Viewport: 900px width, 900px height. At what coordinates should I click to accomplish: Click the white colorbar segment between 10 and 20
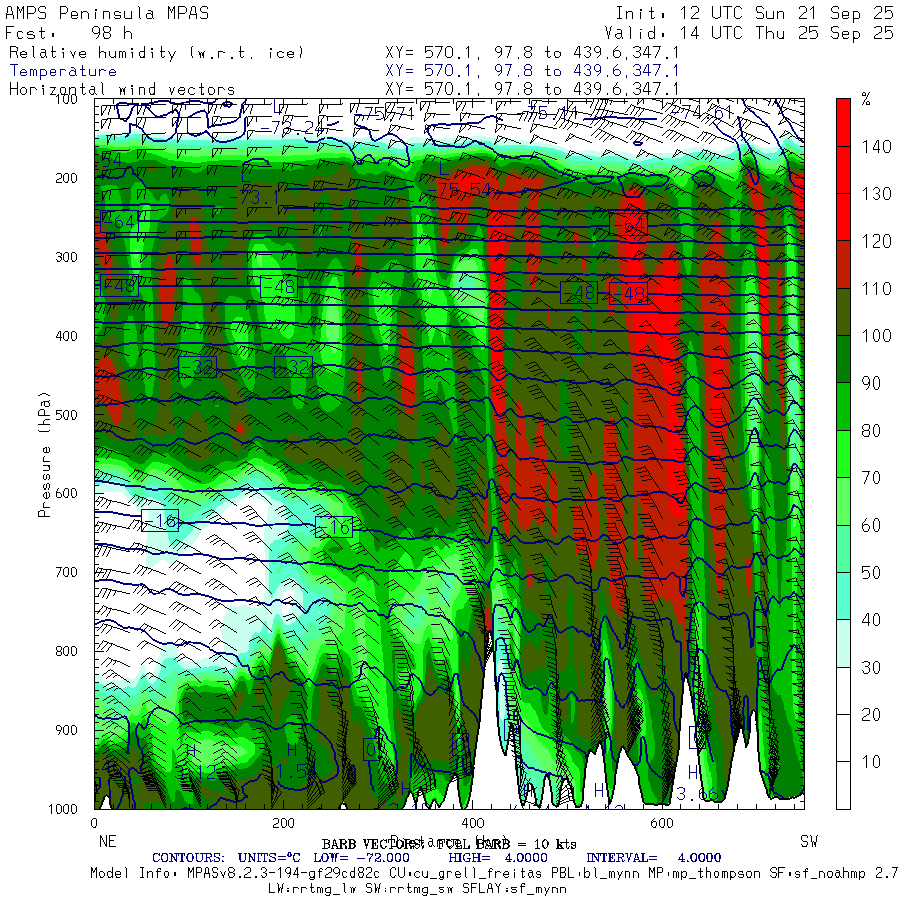coord(843,738)
